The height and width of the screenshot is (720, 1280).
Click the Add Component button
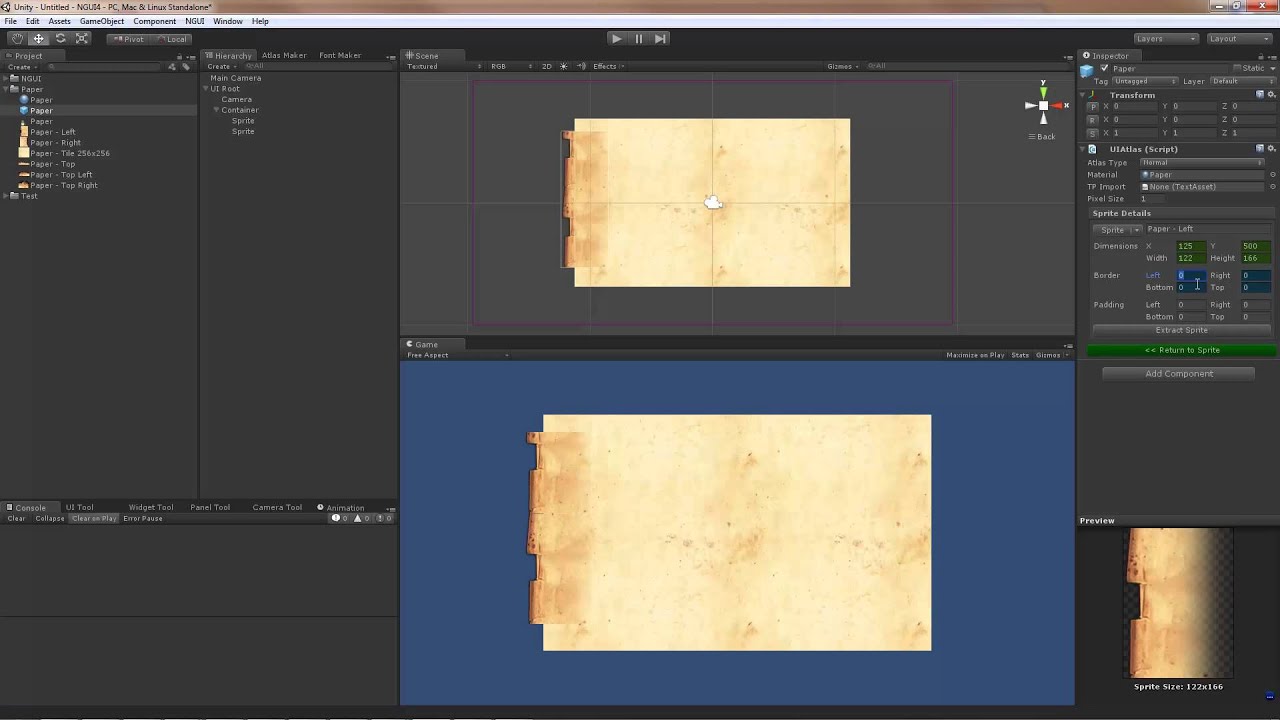coord(1179,374)
